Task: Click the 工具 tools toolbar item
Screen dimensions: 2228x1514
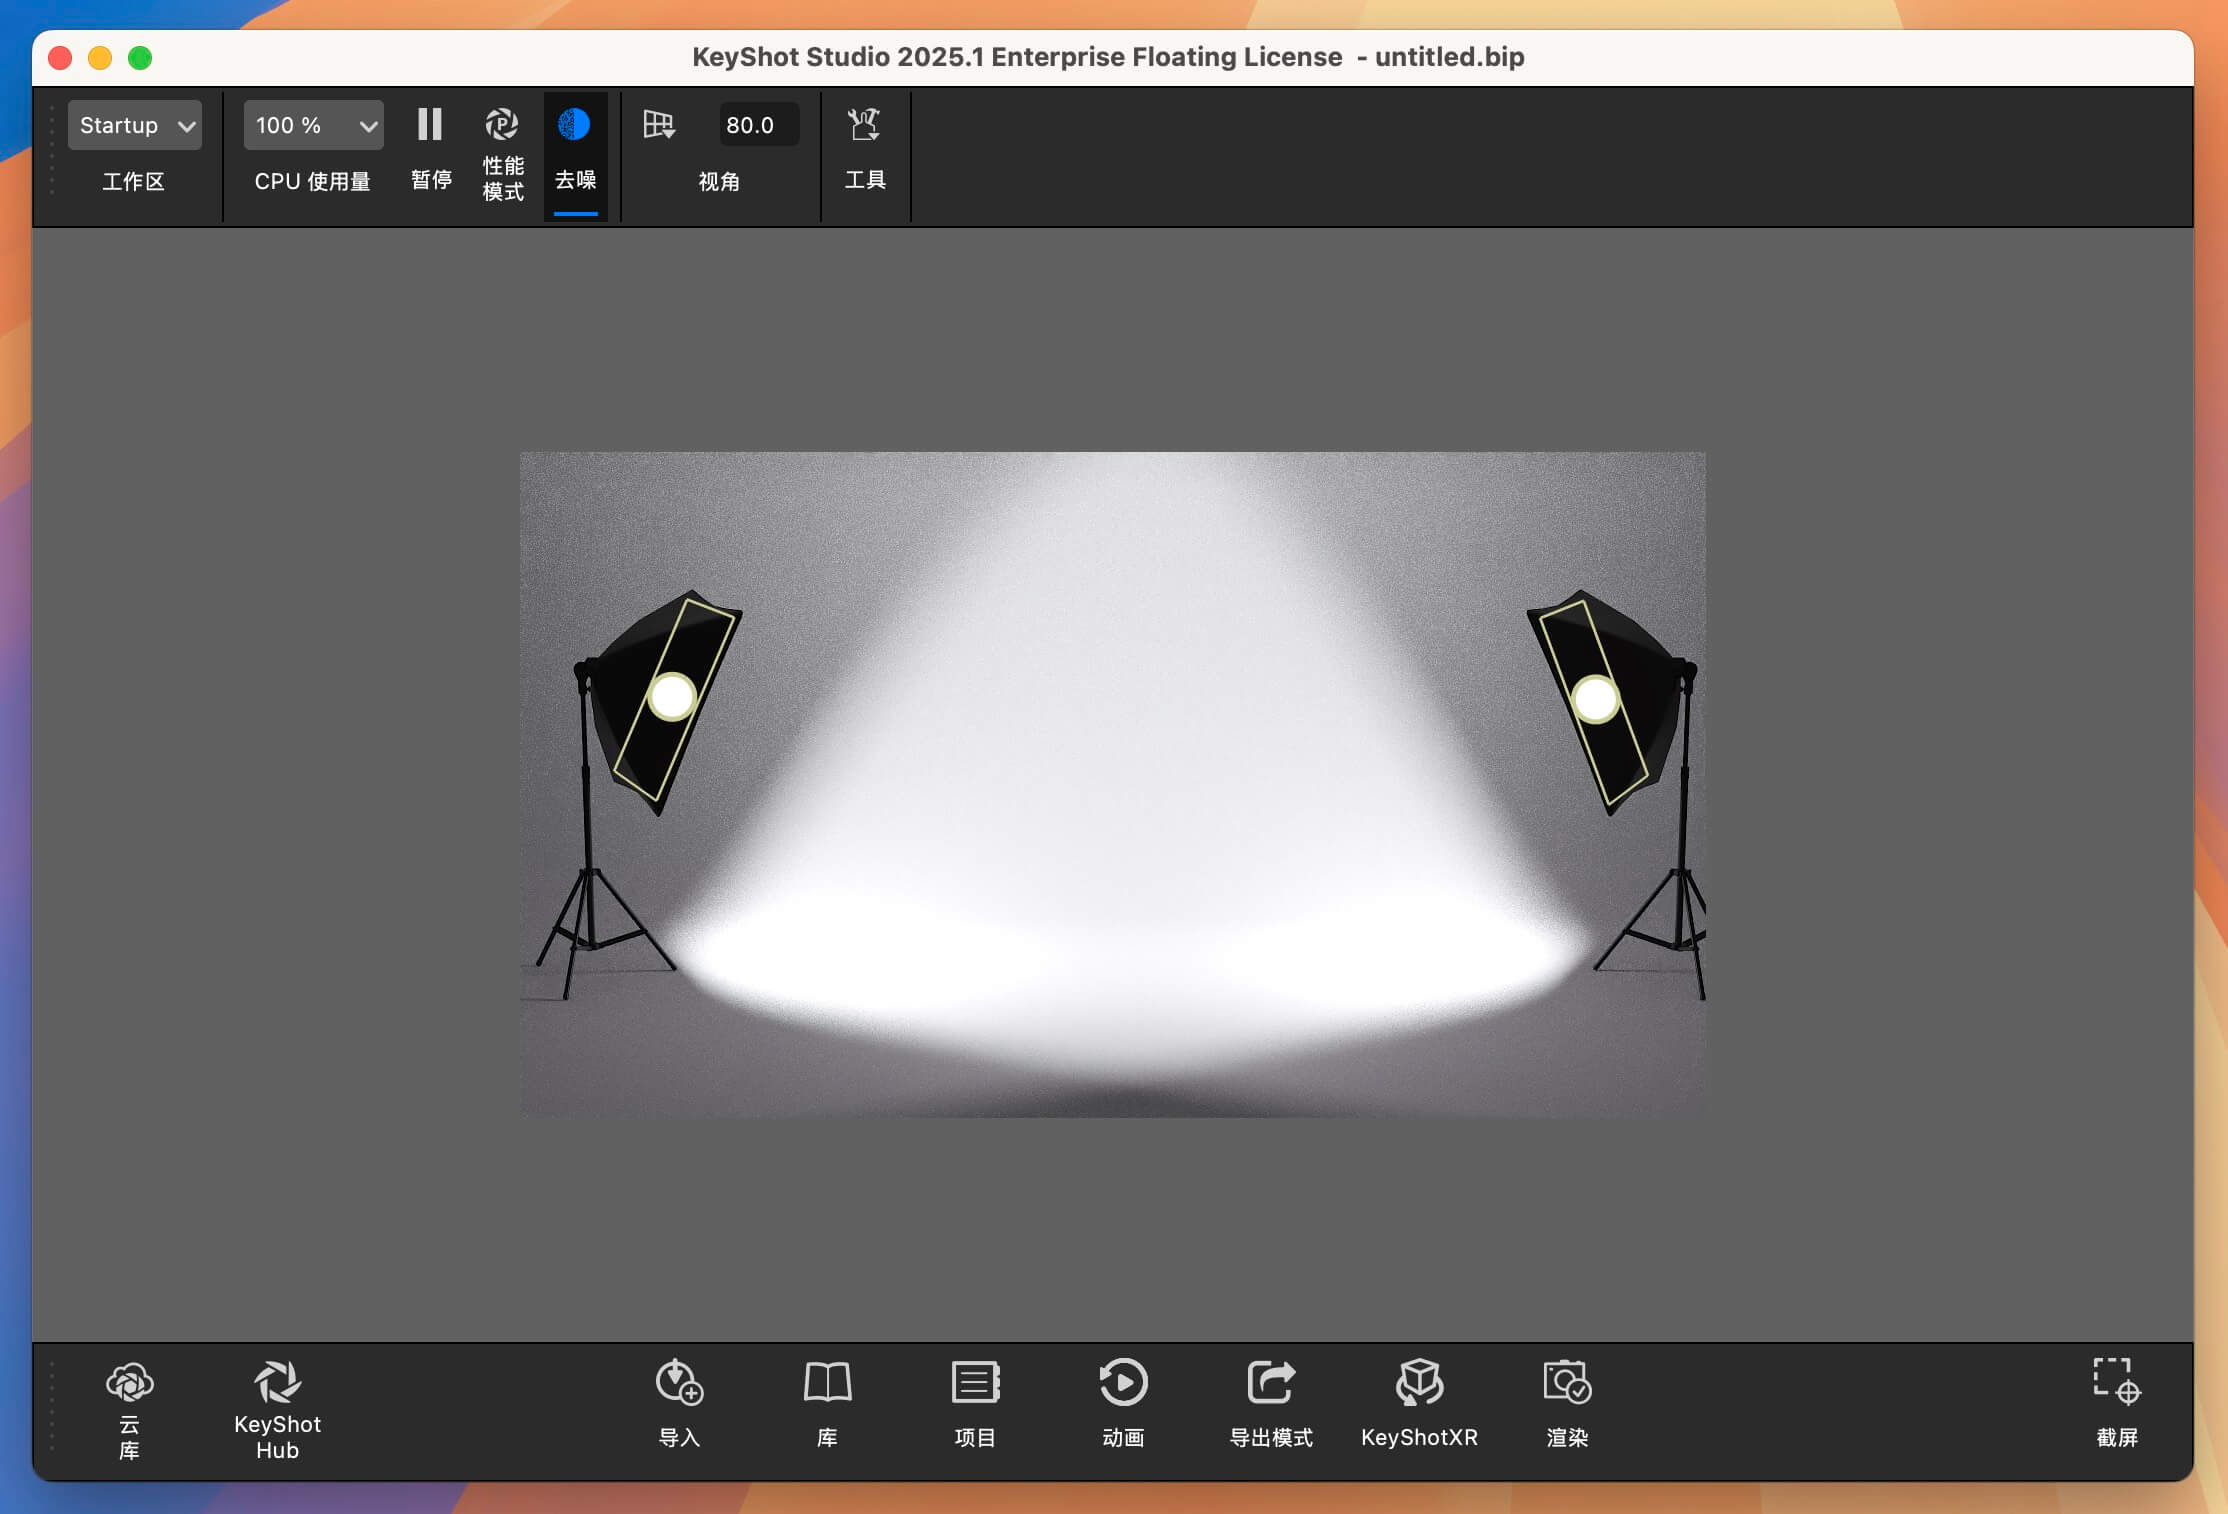Action: pos(865,125)
